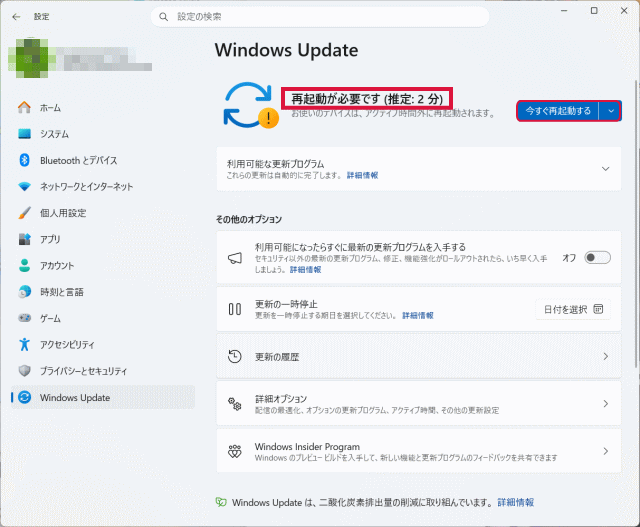Open 詳細情報 link for latest updates option
The height and width of the screenshot is (527, 640).
[x=305, y=269]
